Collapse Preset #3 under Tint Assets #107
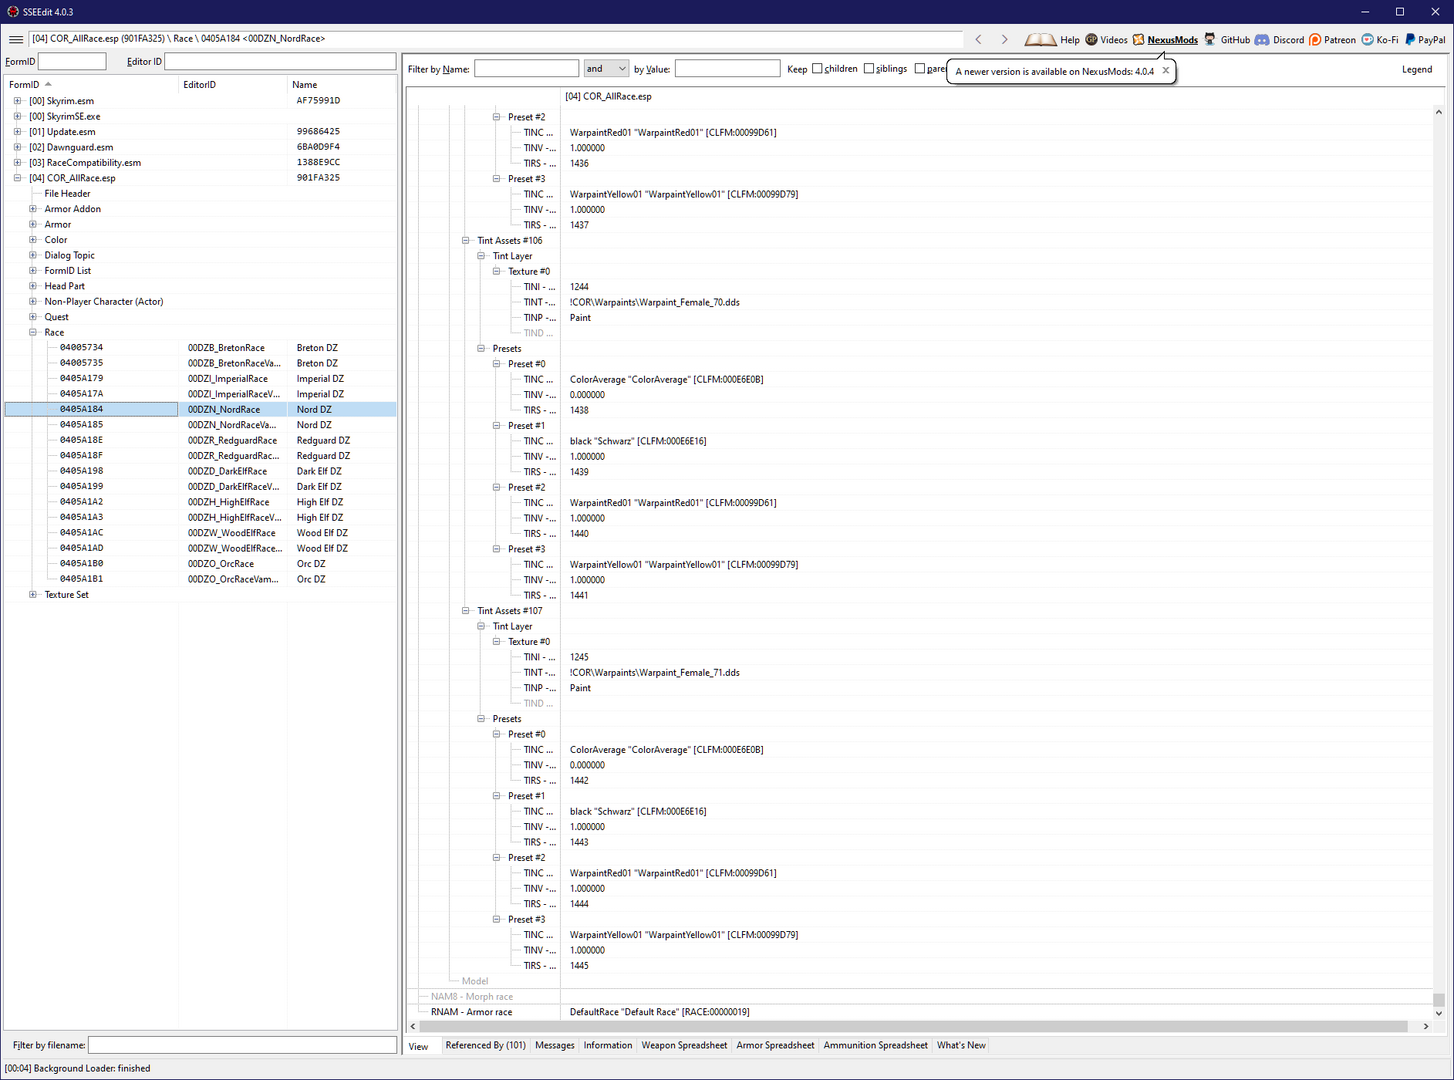This screenshot has width=1454, height=1080. click(497, 919)
